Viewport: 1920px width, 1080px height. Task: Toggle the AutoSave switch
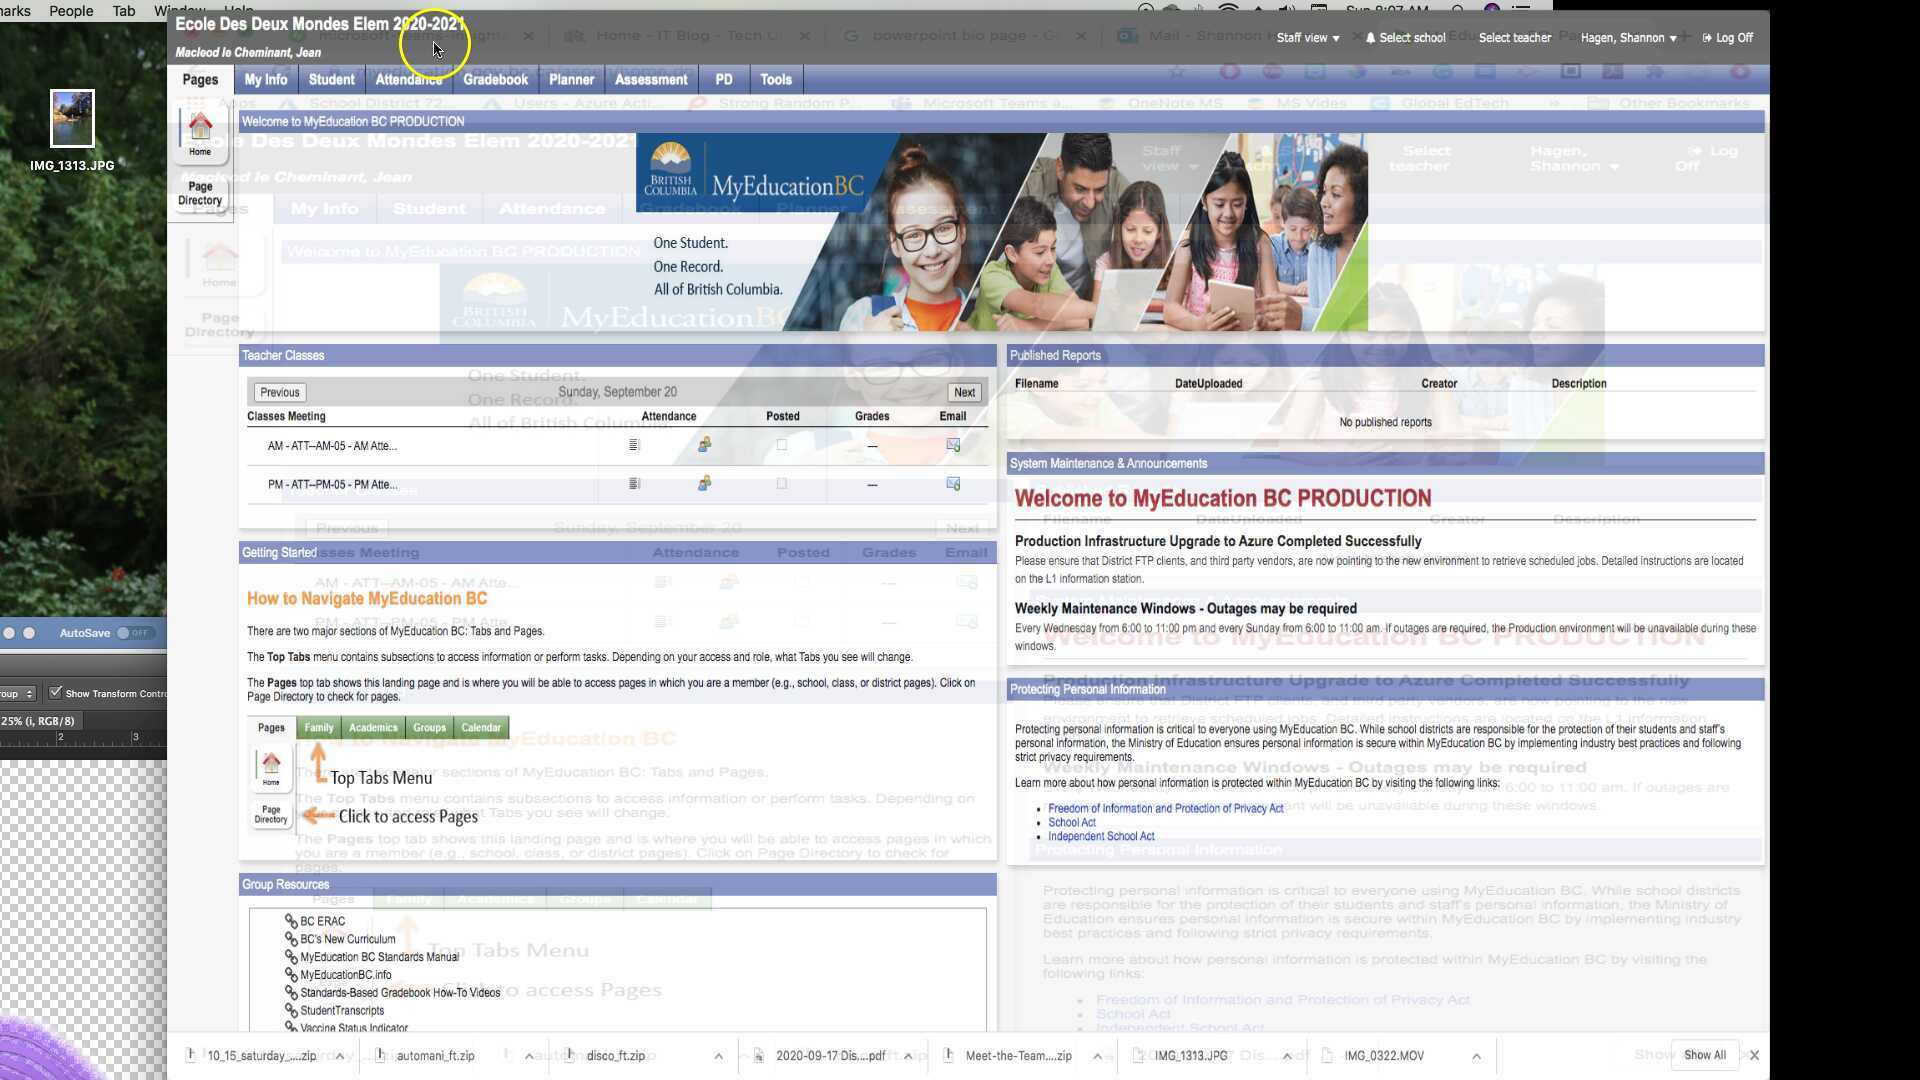point(133,633)
